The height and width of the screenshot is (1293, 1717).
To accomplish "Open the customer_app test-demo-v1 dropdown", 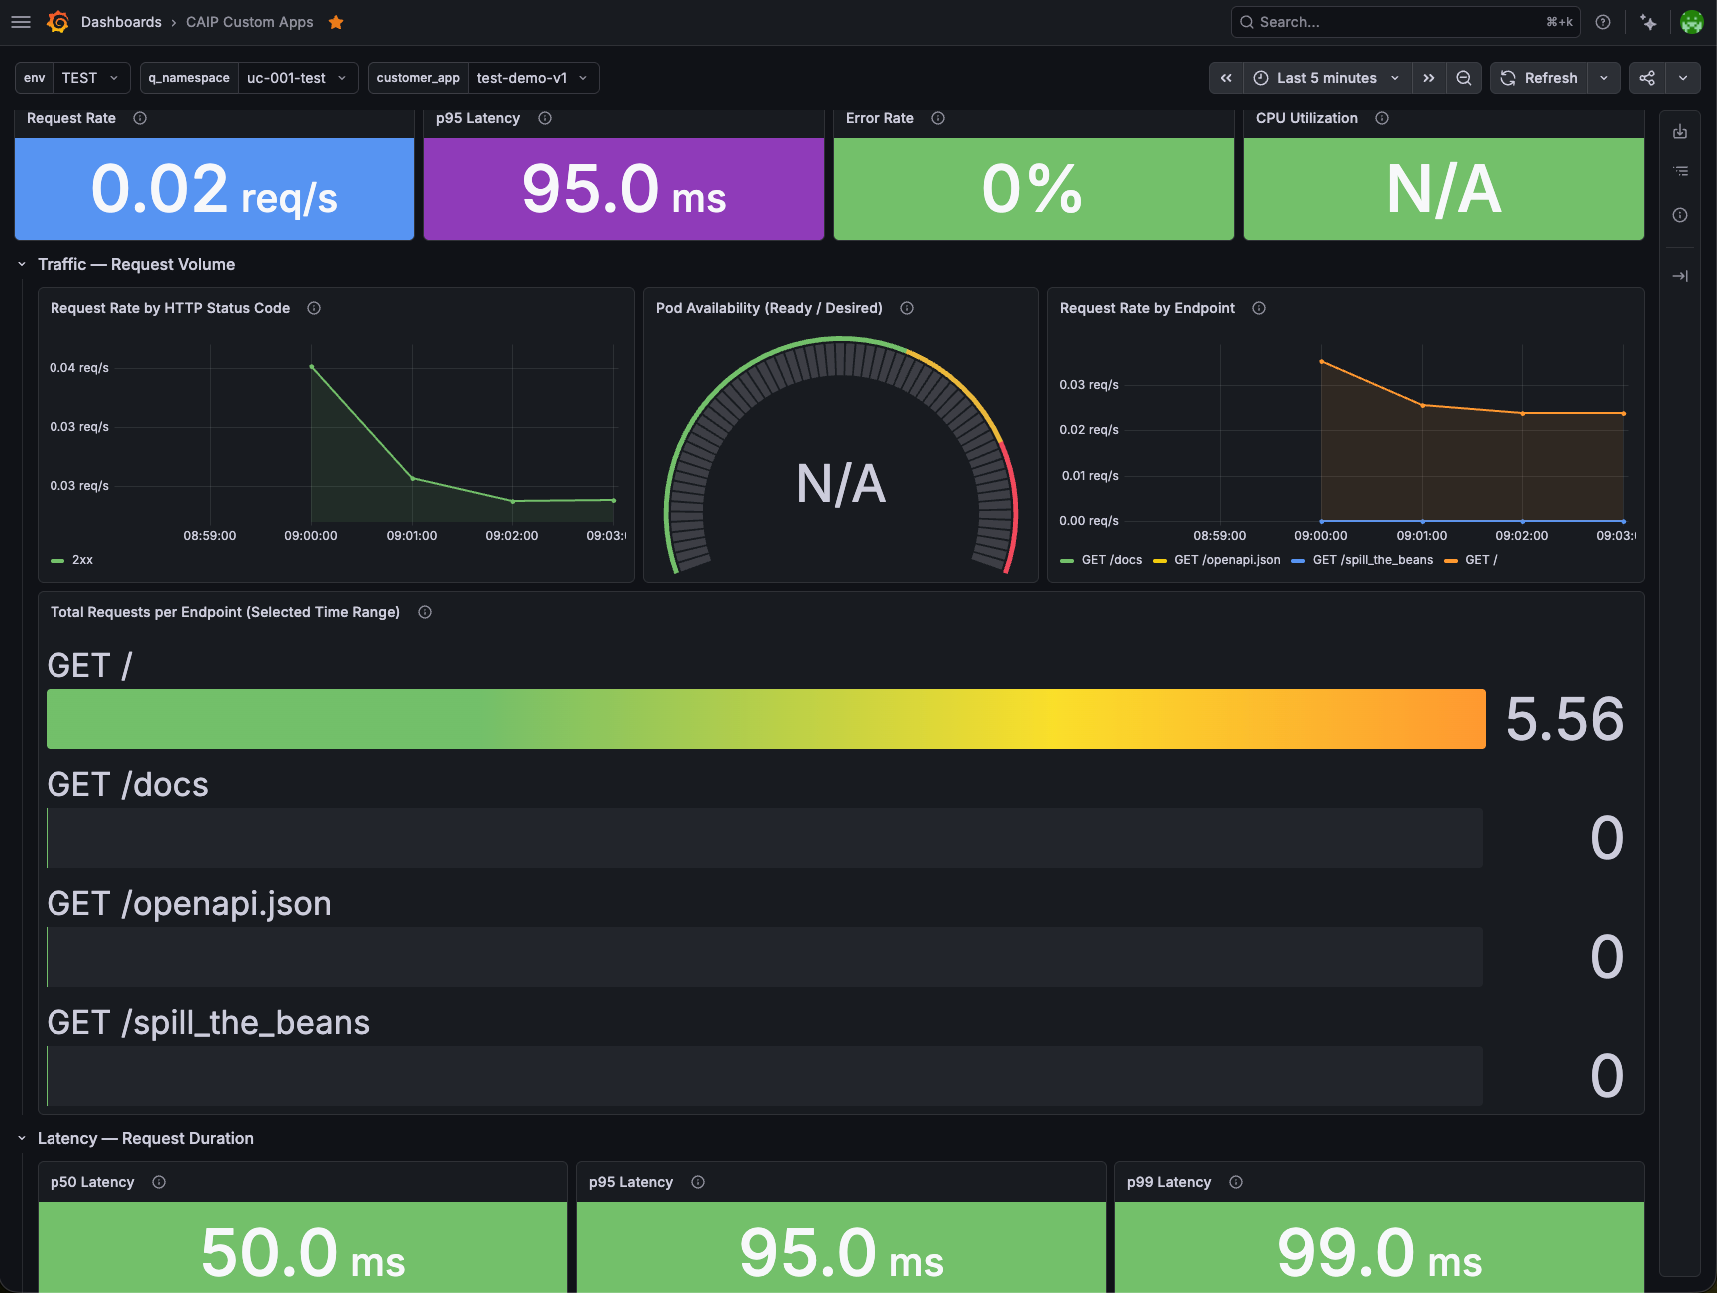I will (x=533, y=78).
